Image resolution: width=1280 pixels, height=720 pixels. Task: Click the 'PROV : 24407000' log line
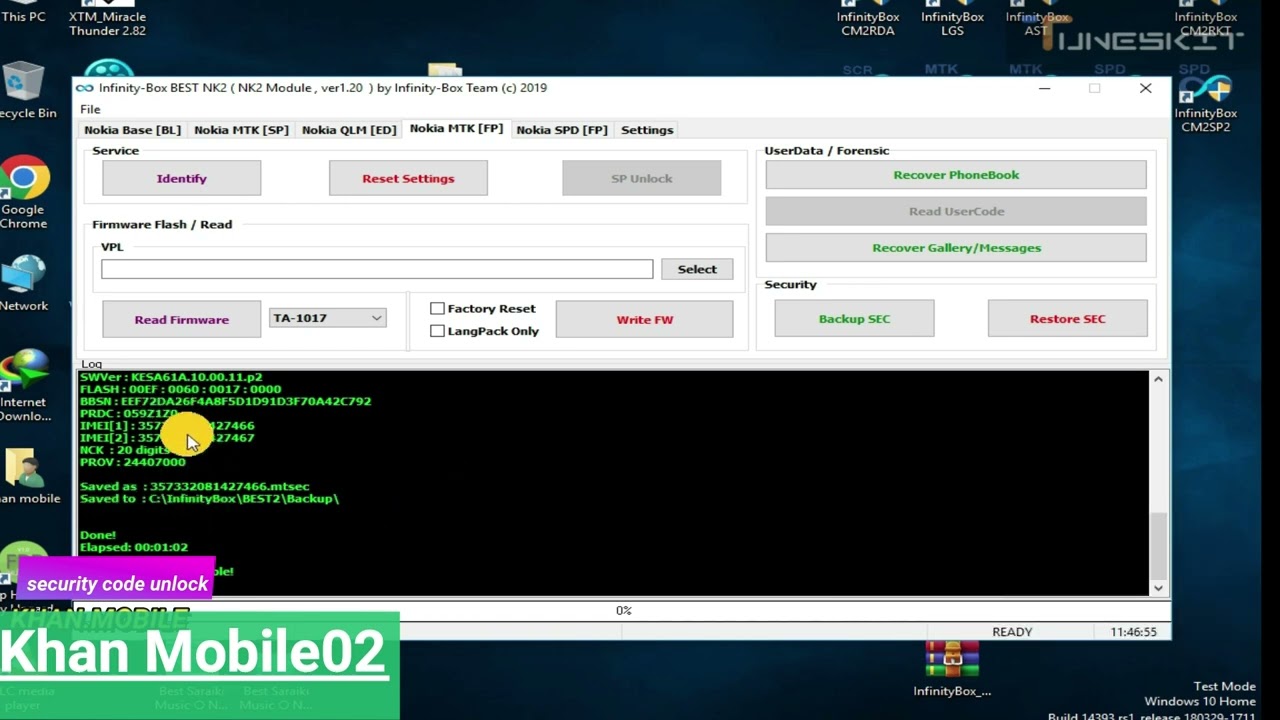[x=132, y=462]
